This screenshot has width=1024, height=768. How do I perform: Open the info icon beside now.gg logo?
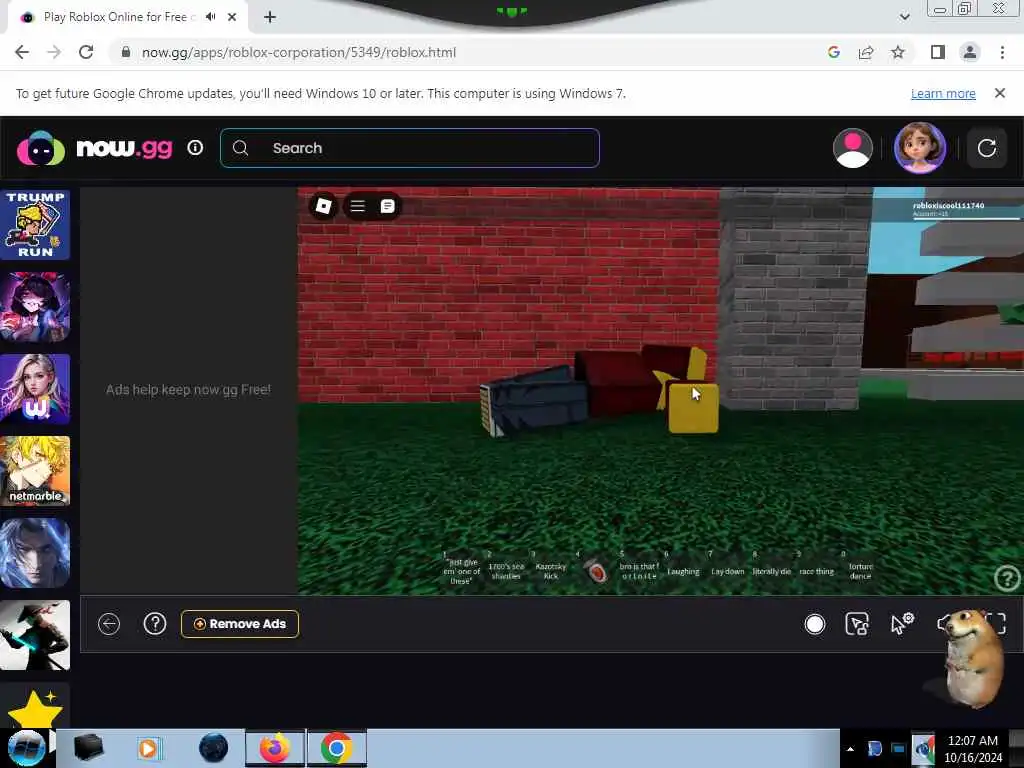(x=195, y=148)
